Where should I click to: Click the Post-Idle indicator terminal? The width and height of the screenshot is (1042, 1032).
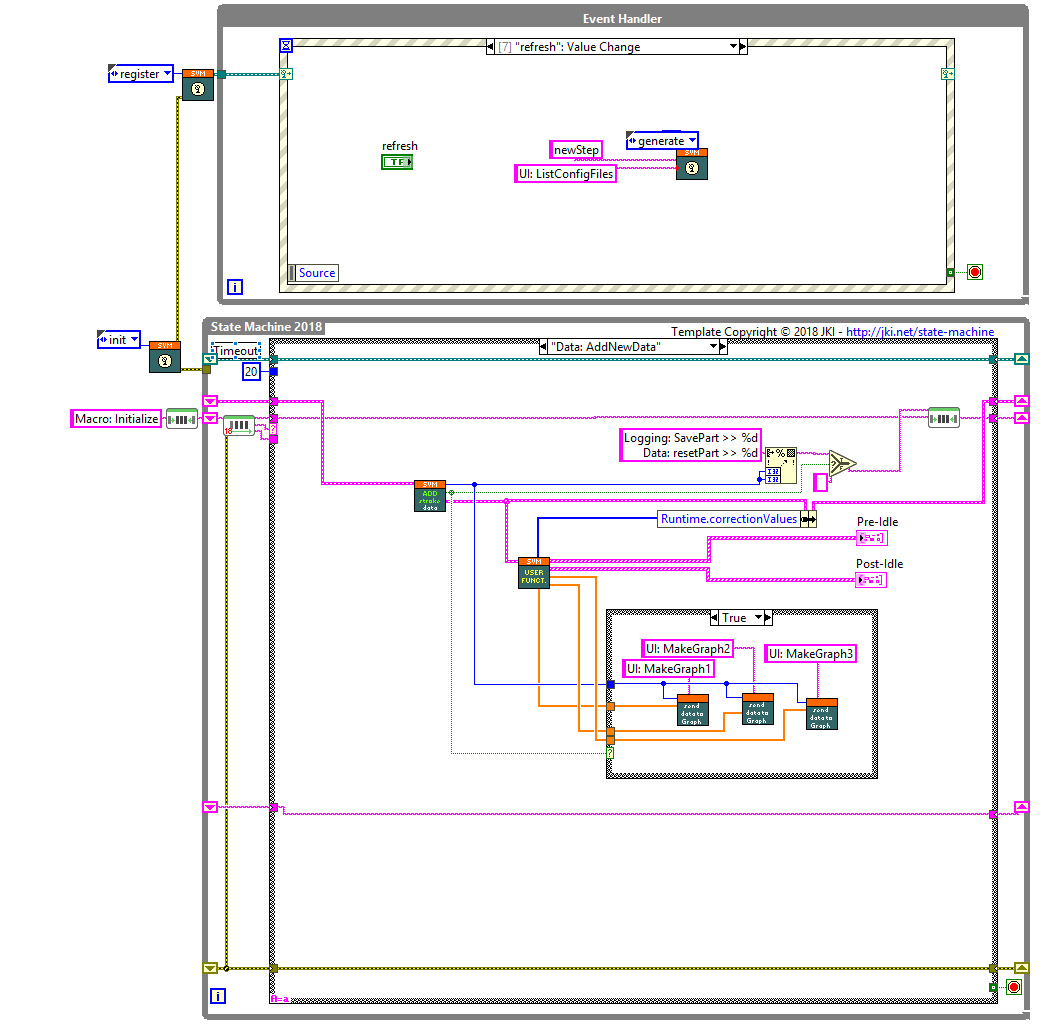(871, 580)
